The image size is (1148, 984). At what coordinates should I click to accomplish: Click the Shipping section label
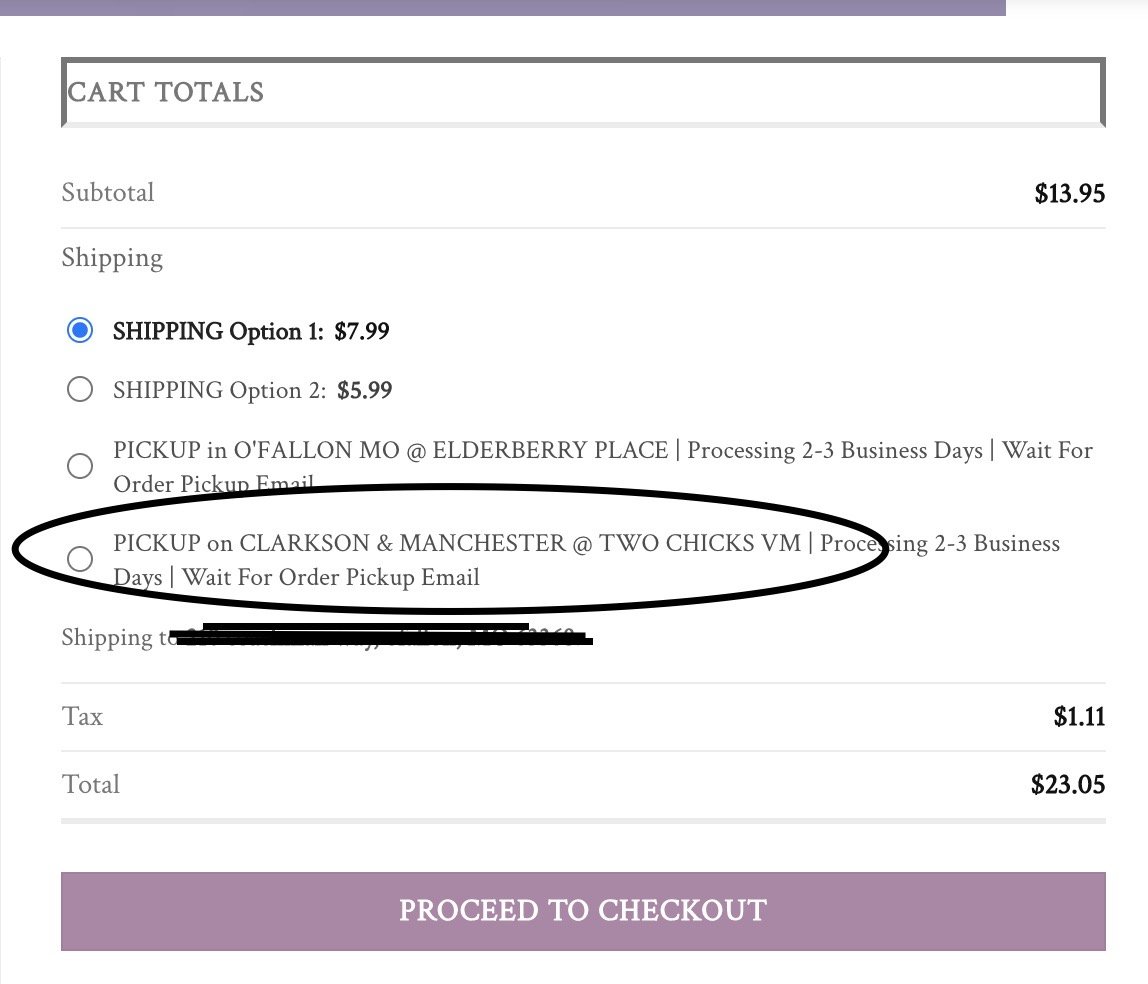112,258
